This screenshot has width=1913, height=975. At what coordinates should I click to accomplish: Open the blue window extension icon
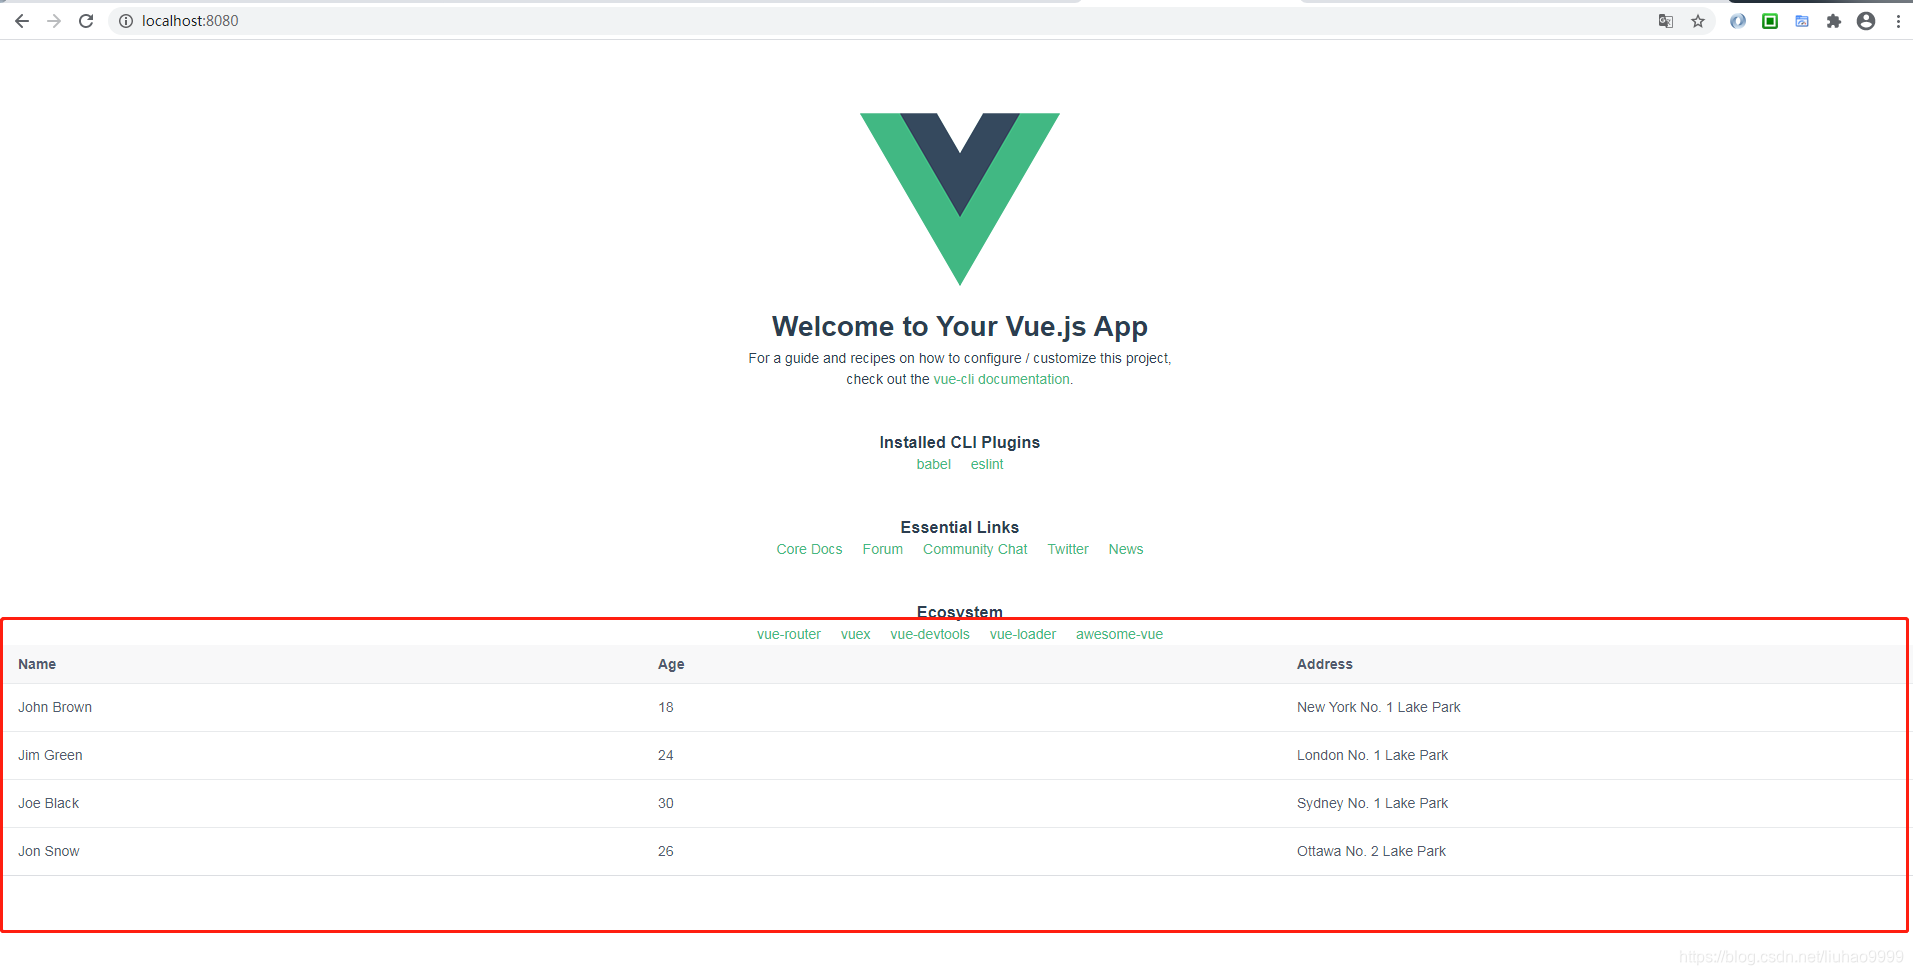click(1802, 21)
